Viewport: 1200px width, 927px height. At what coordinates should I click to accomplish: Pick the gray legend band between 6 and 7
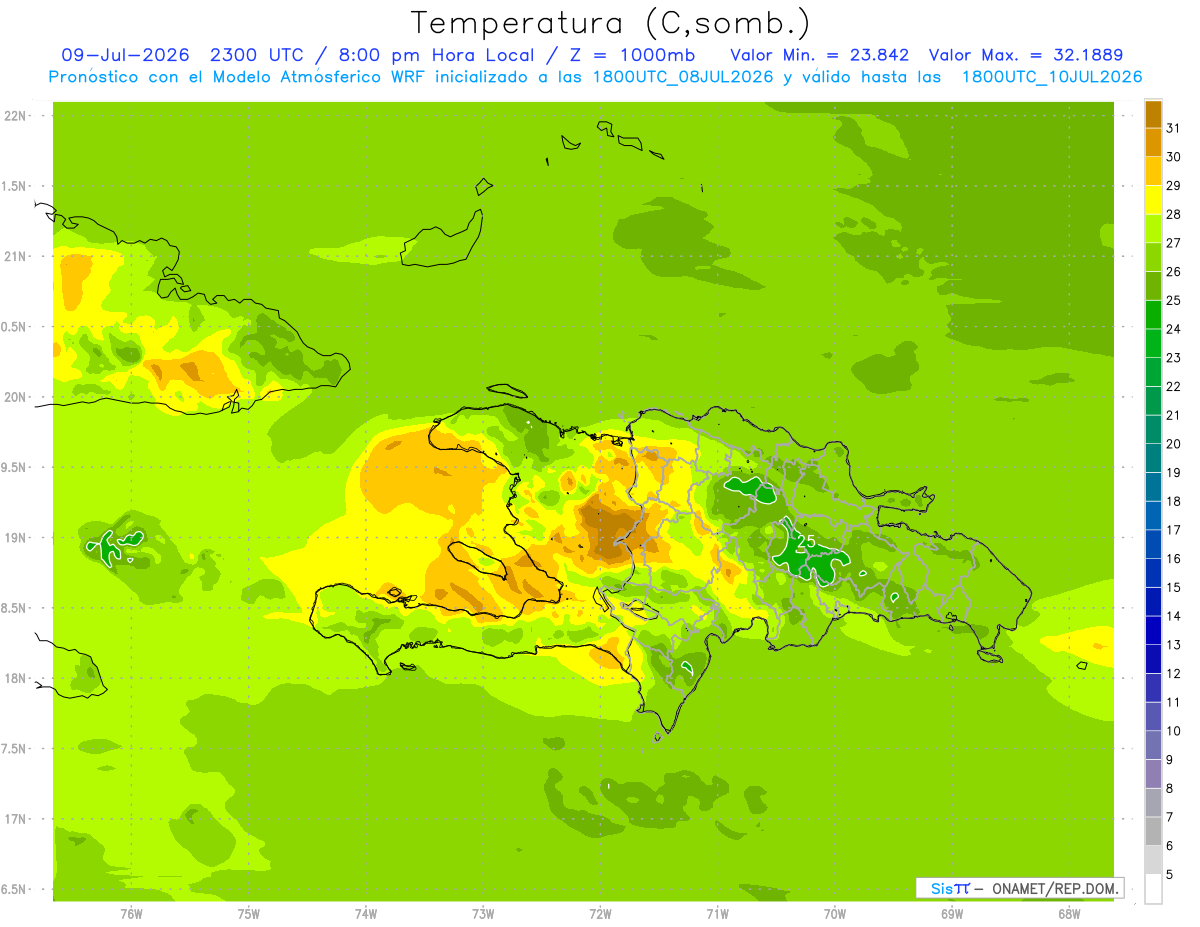coord(1153,831)
